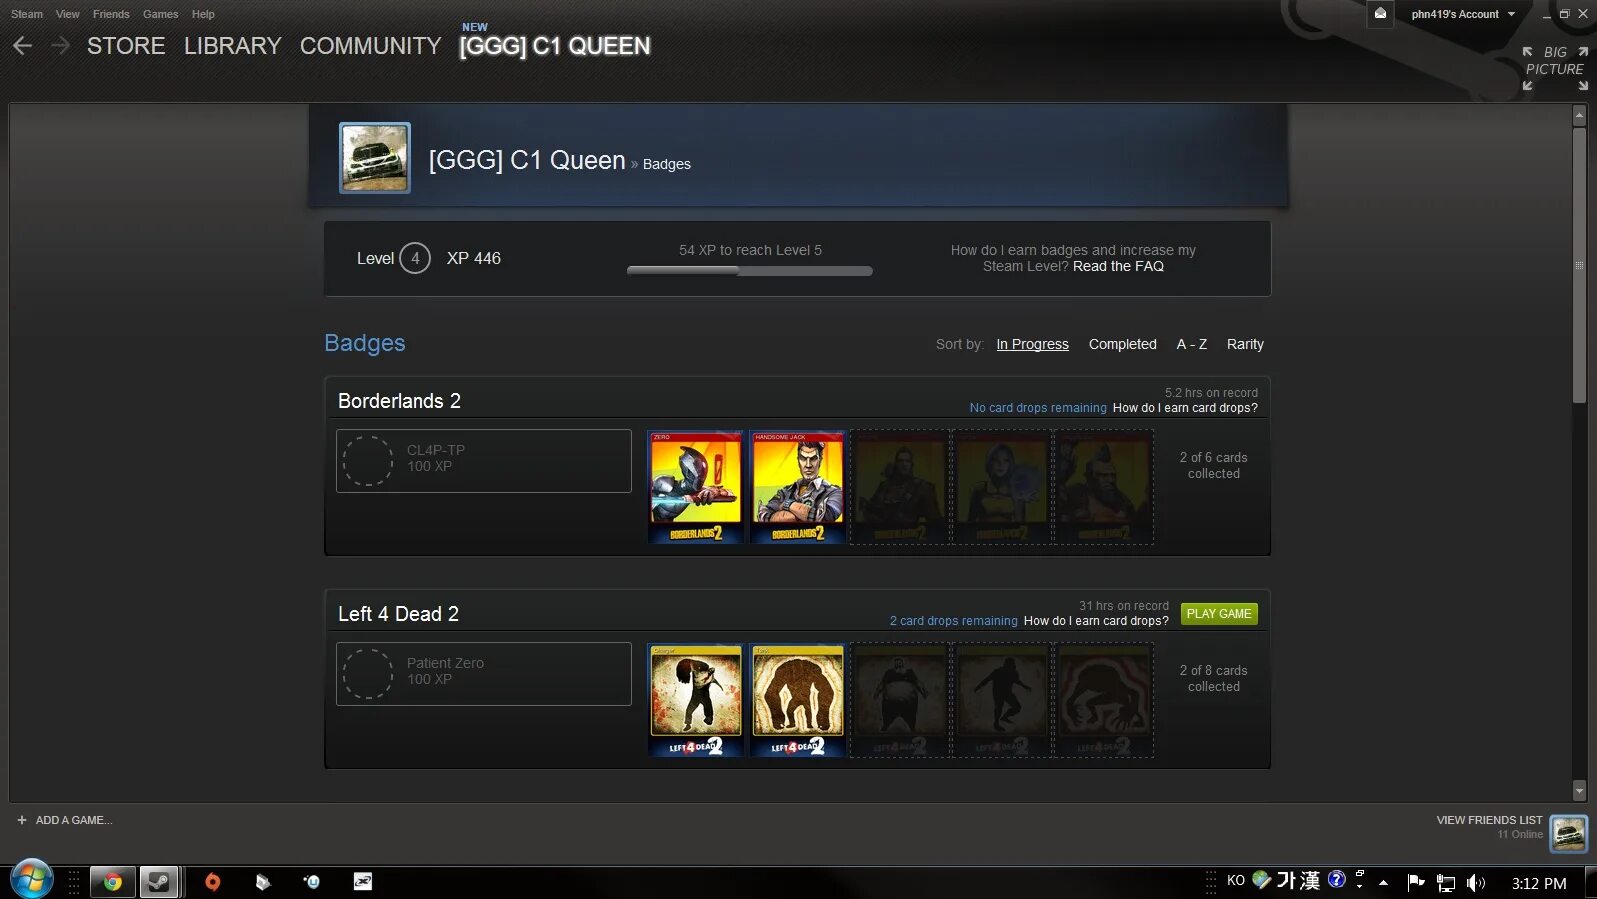
Task: Click the KO language indicator
Action: pyautogui.click(x=1236, y=881)
